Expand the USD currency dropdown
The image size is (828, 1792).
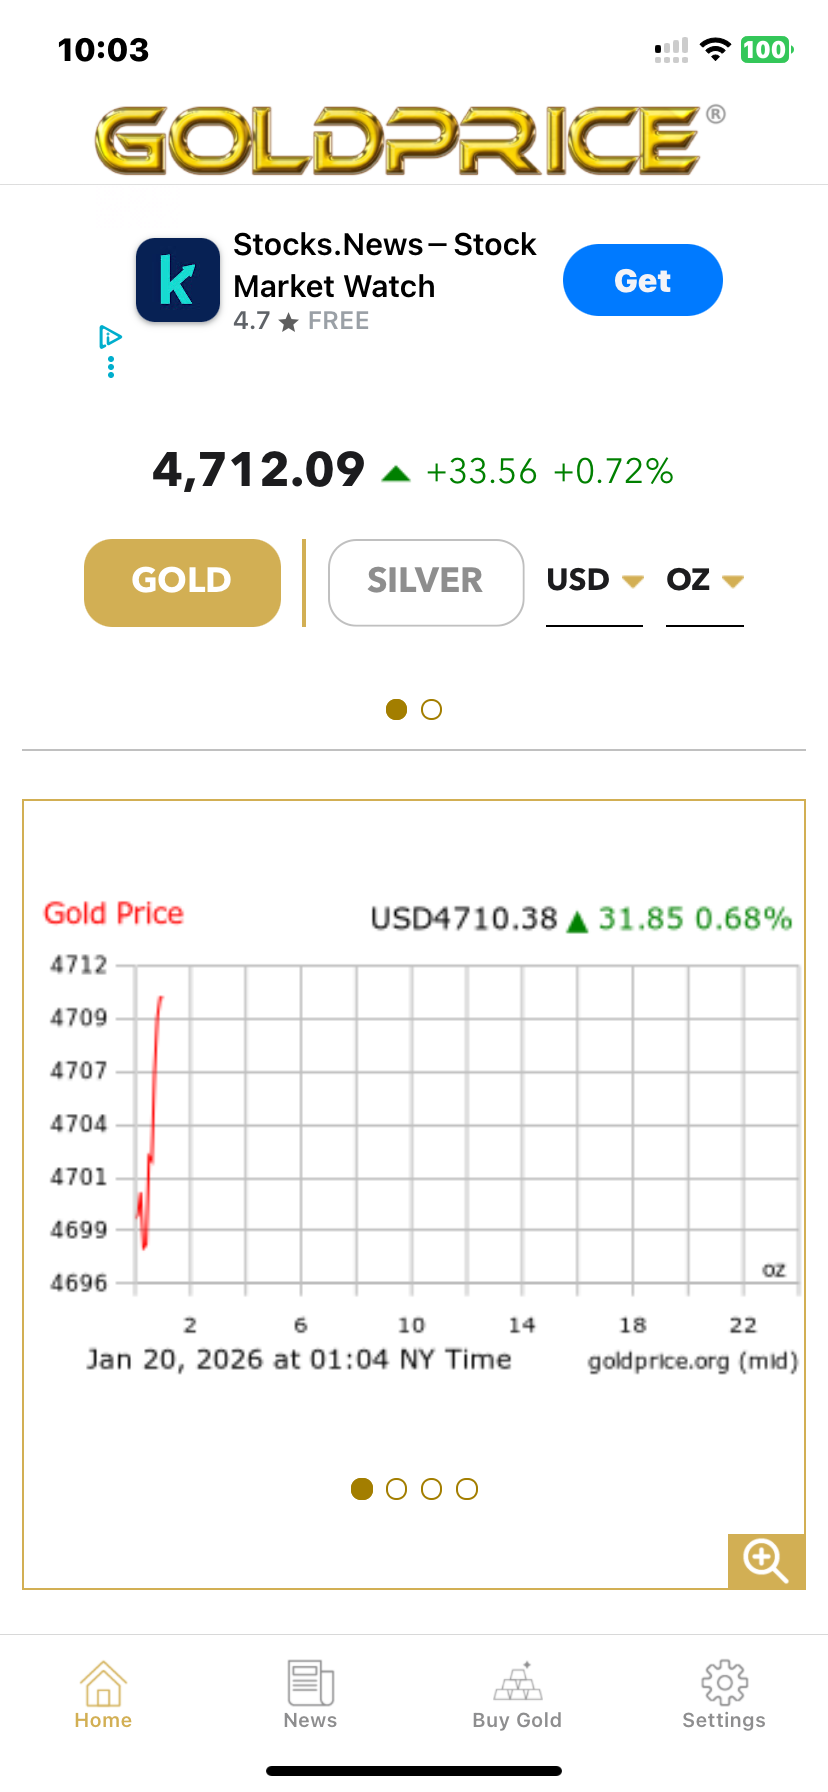594,581
